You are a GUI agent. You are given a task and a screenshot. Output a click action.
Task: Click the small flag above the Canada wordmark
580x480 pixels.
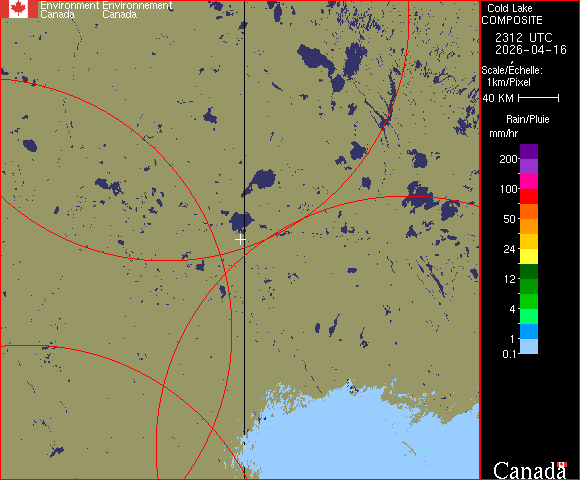(x=562, y=464)
